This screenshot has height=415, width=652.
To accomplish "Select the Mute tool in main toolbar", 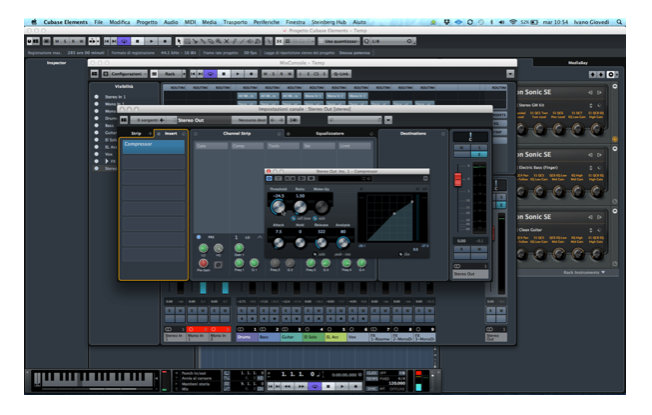I will (227, 41).
